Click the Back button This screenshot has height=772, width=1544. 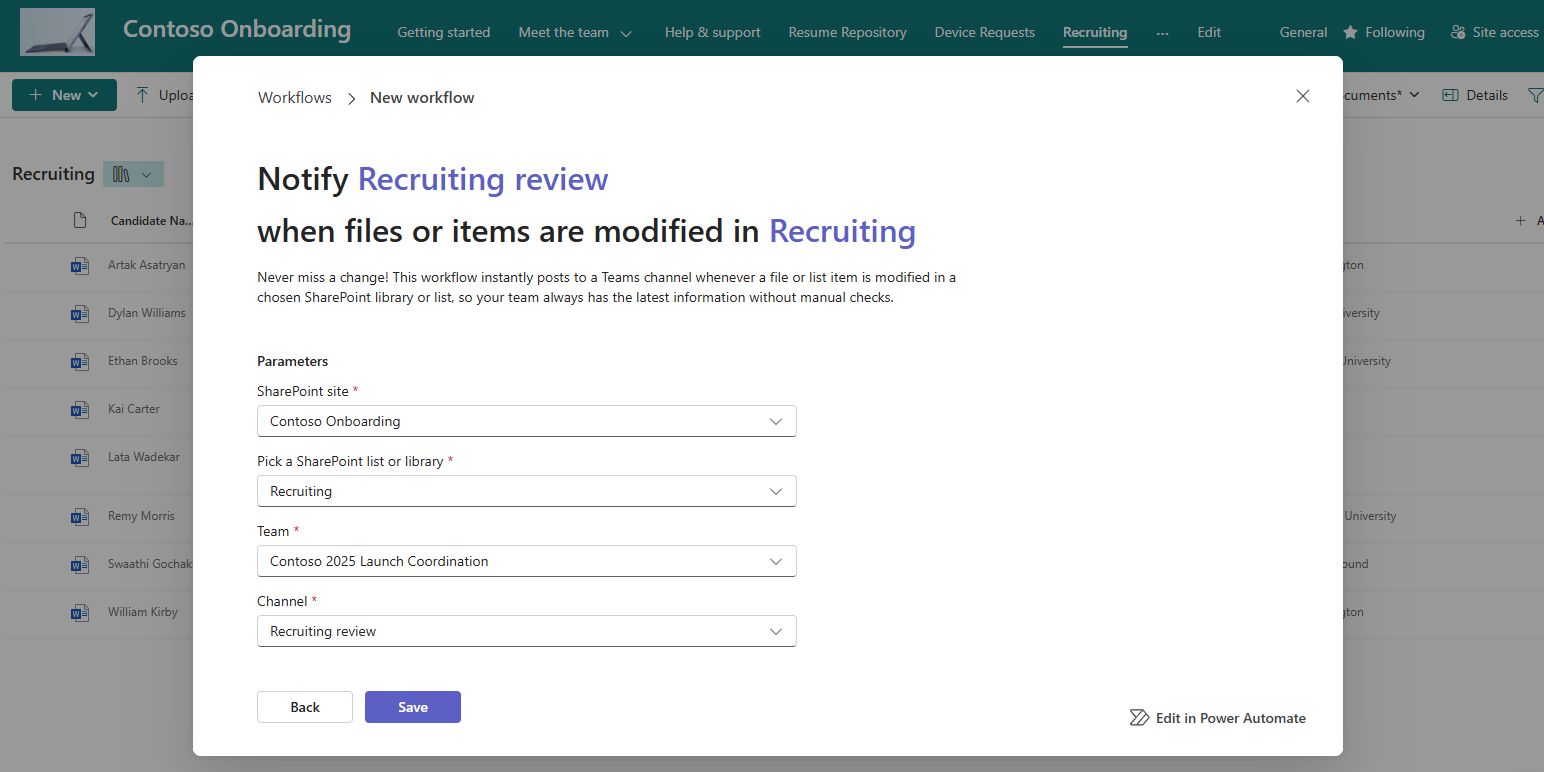point(305,707)
